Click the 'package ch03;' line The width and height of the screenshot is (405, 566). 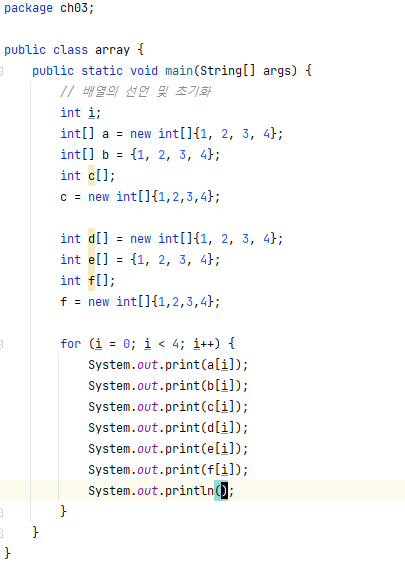click(x=49, y=8)
